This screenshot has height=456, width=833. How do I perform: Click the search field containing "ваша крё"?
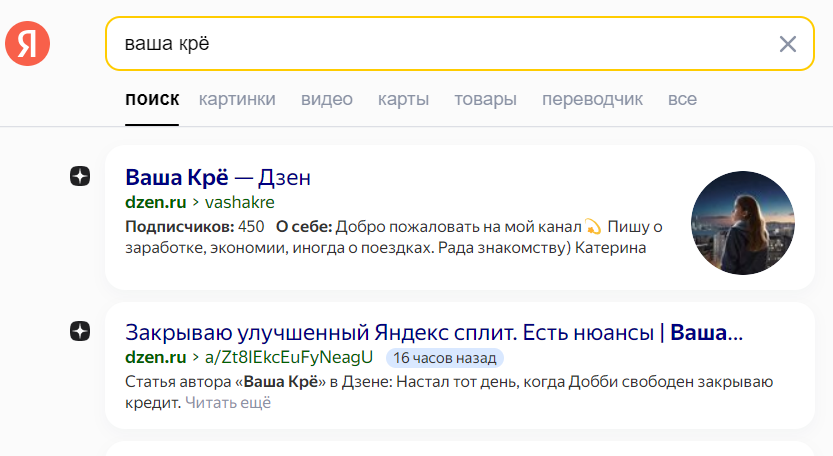(x=460, y=44)
